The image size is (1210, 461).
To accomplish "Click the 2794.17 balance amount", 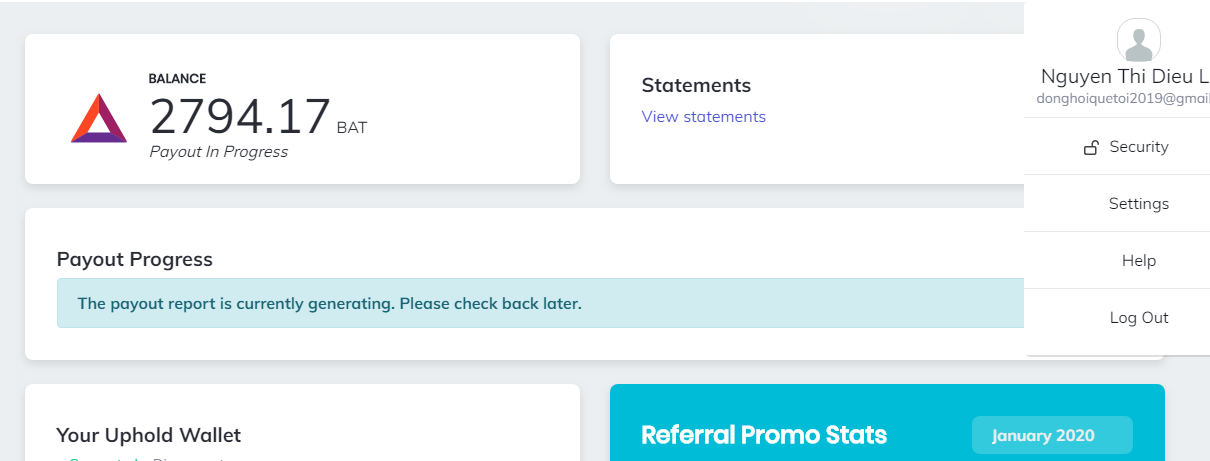I will [240, 117].
